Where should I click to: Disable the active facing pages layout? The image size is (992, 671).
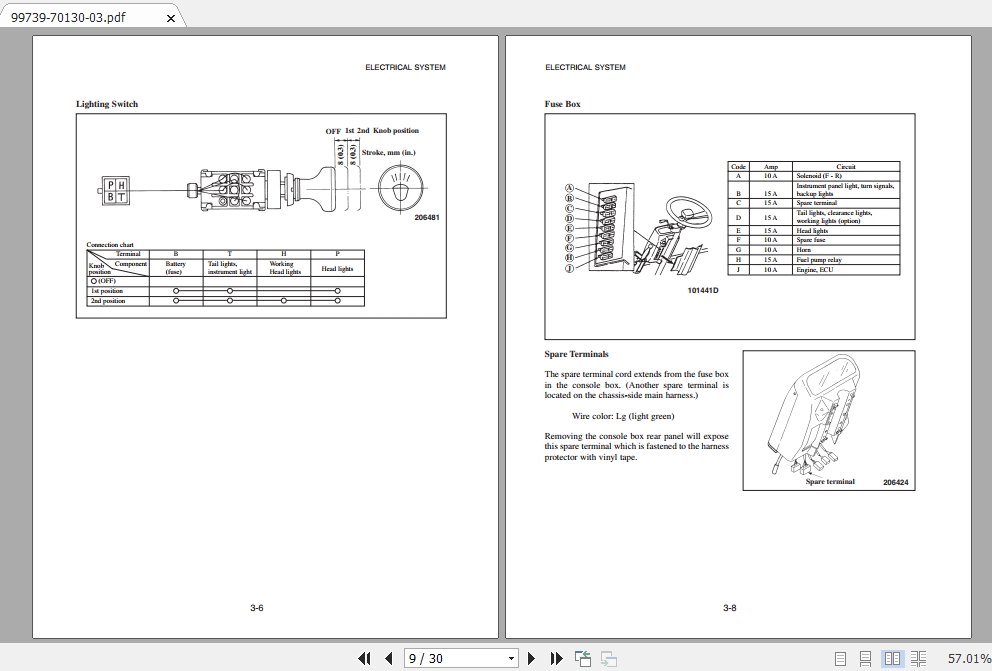pyautogui.click(x=891, y=658)
